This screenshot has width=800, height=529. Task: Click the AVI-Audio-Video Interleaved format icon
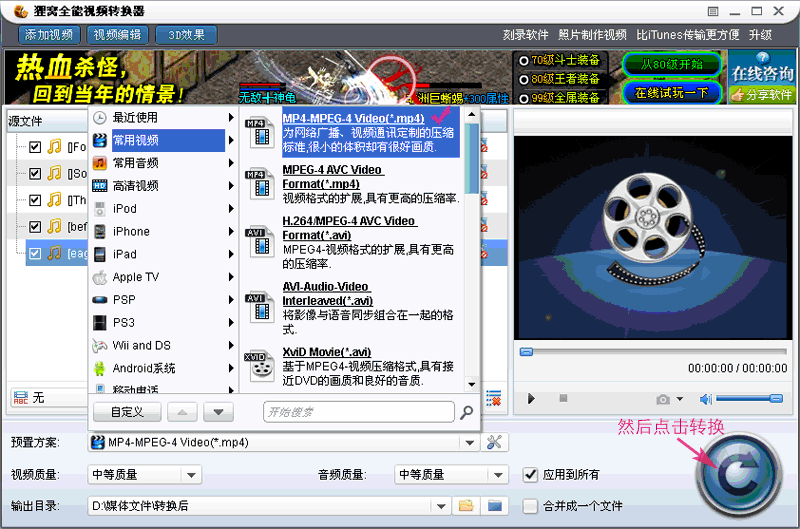(261, 308)
